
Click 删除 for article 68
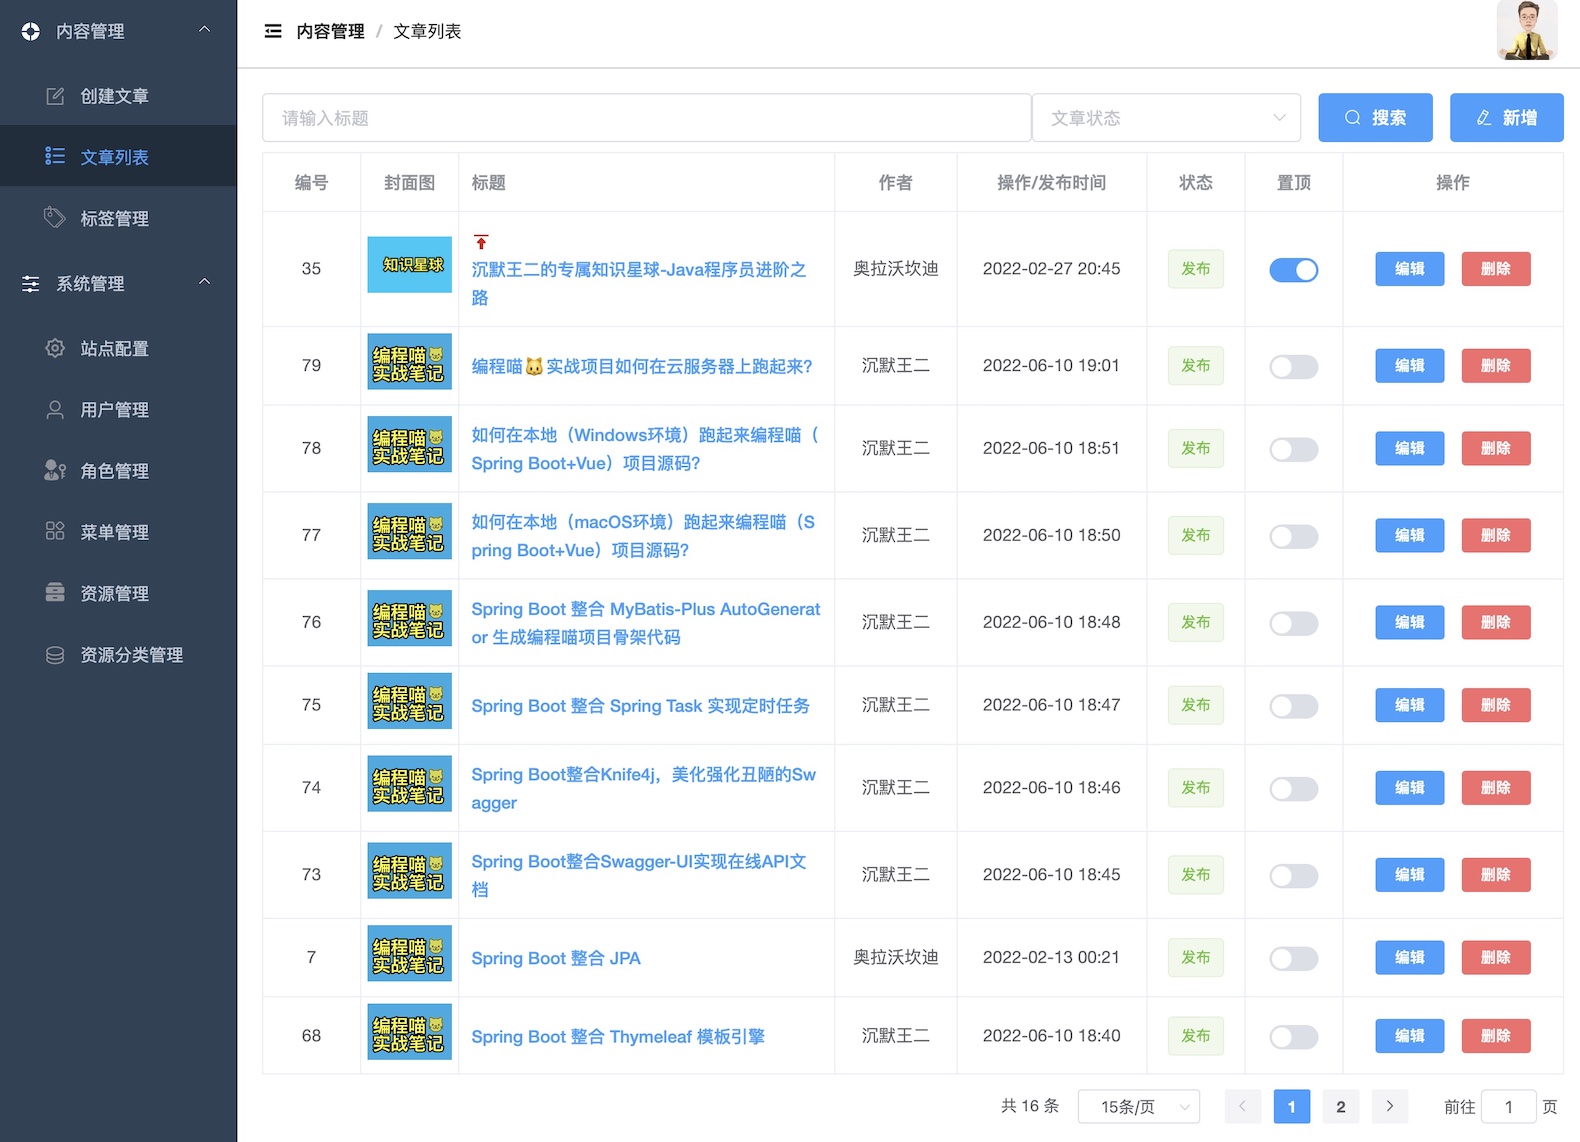pos(1496,1036)
